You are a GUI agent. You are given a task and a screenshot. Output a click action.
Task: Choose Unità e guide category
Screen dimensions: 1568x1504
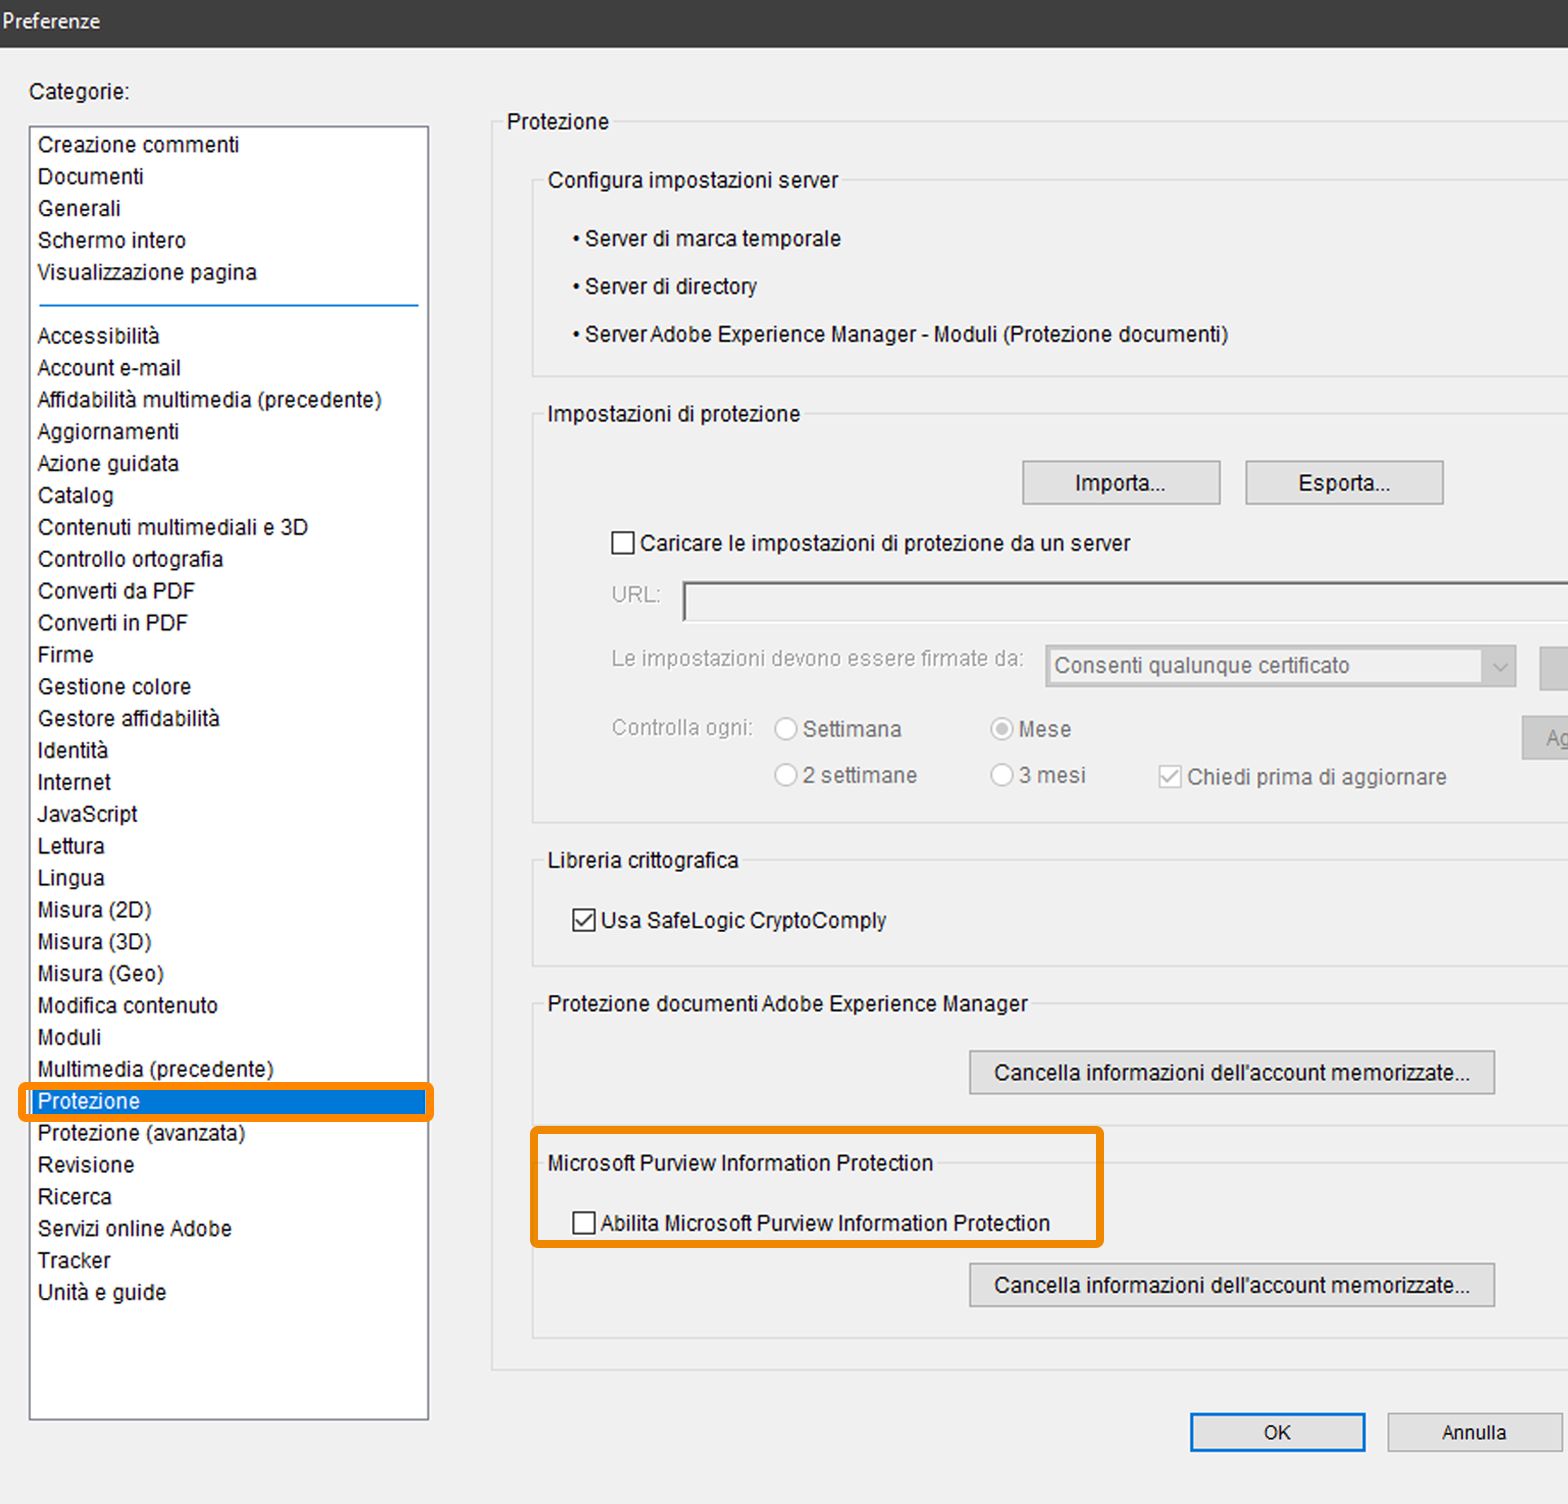(102, 1293)
